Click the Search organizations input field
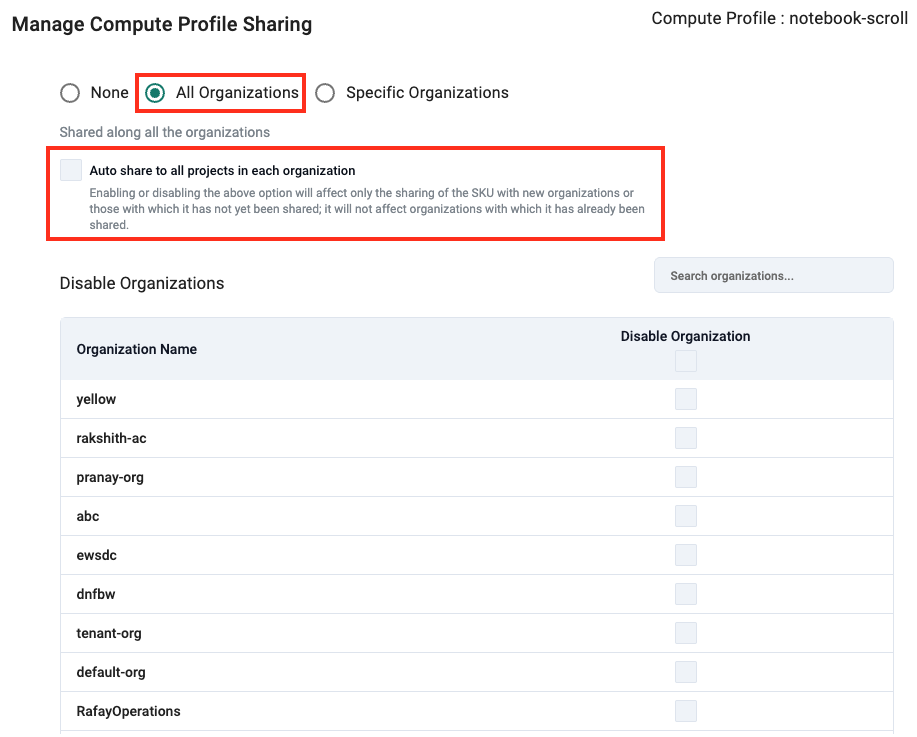This screenshot has width=917, height=737. [x=773, y=276]
